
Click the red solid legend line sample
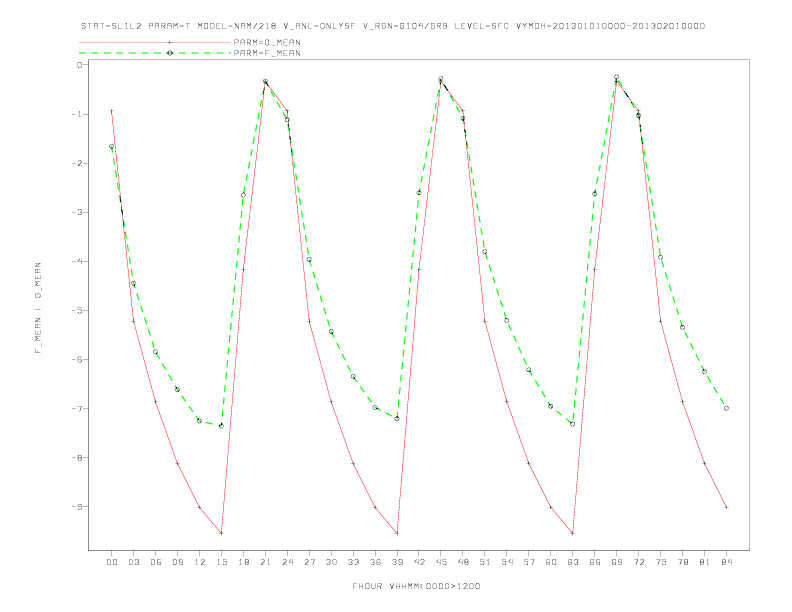[x=155, y=42]
